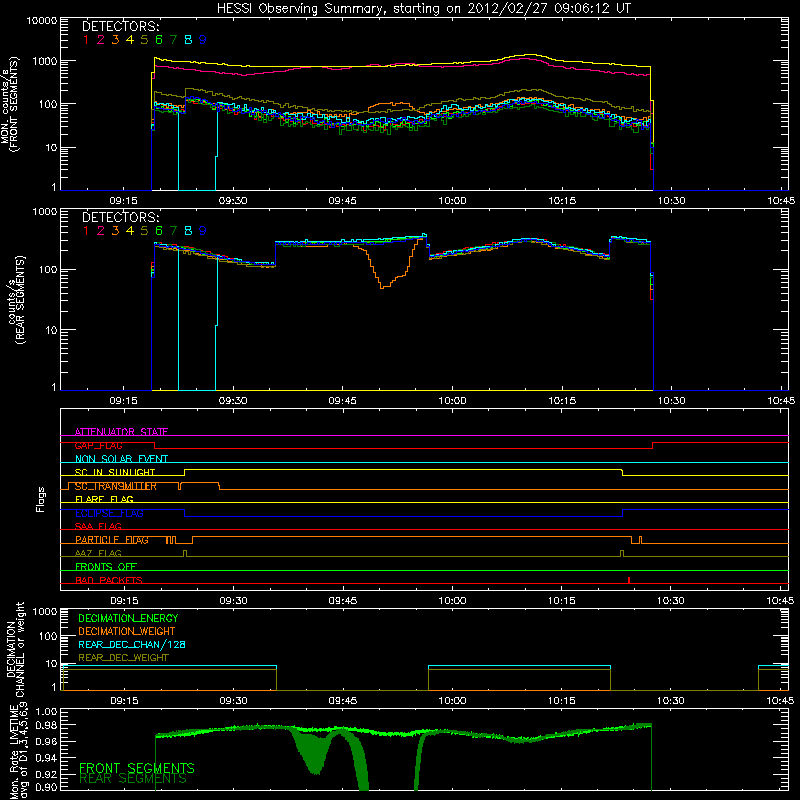Click the 09:45 time label under rear segments plot
The width and height of the screenshot is (800, 800).
342,401
